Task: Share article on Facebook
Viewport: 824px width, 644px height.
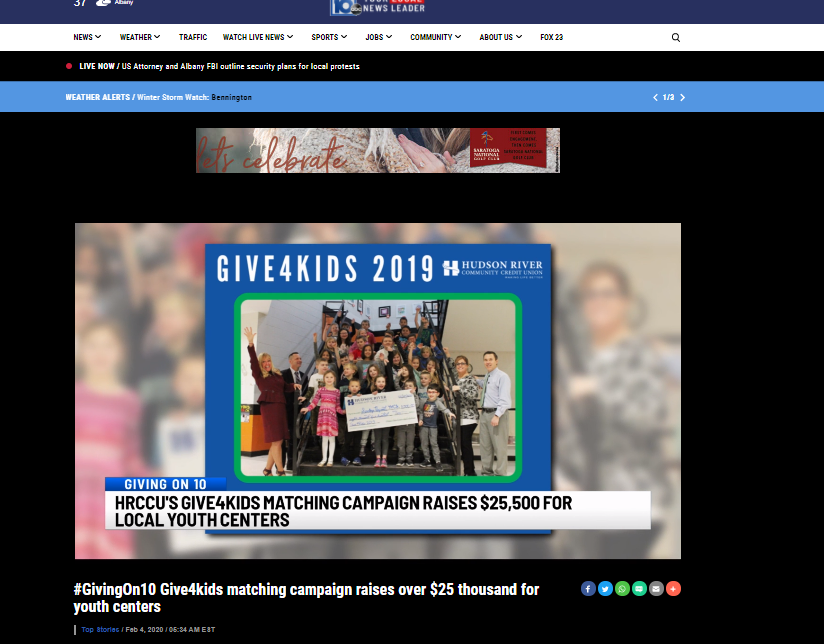Action: (x=588, y=589)
